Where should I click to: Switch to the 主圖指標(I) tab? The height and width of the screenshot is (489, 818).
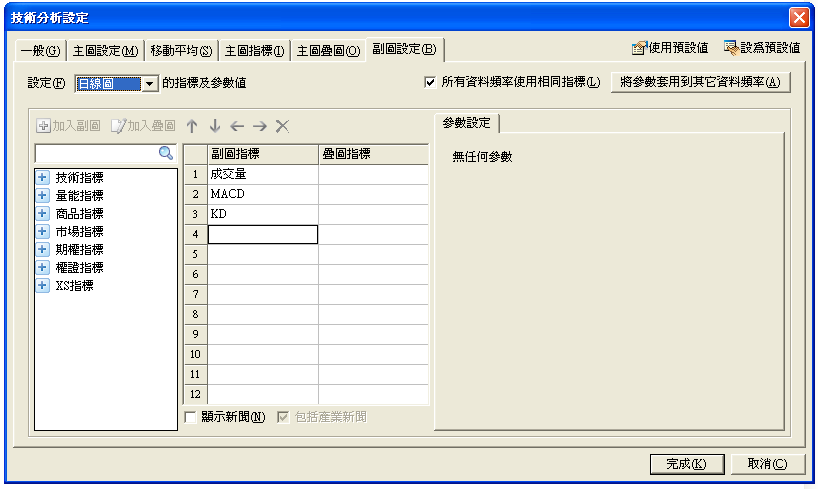click(255, 51)
